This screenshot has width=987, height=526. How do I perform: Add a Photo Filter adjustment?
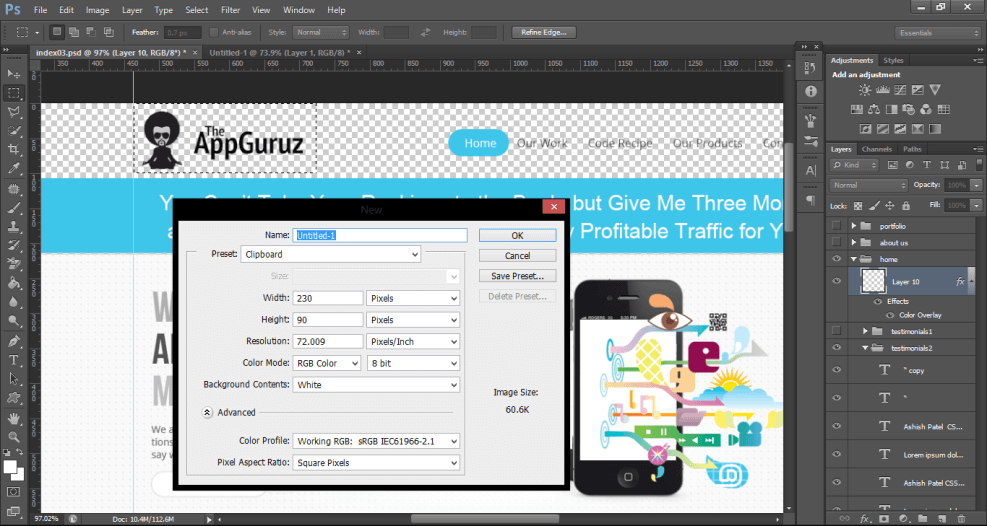(908, 109)
